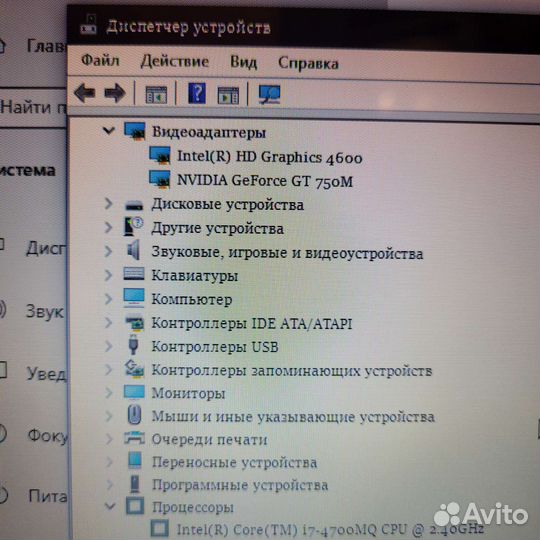This screenshot has width=540, height=540.
Task: Expand the Дисковые устройства category
Action: 108,204
